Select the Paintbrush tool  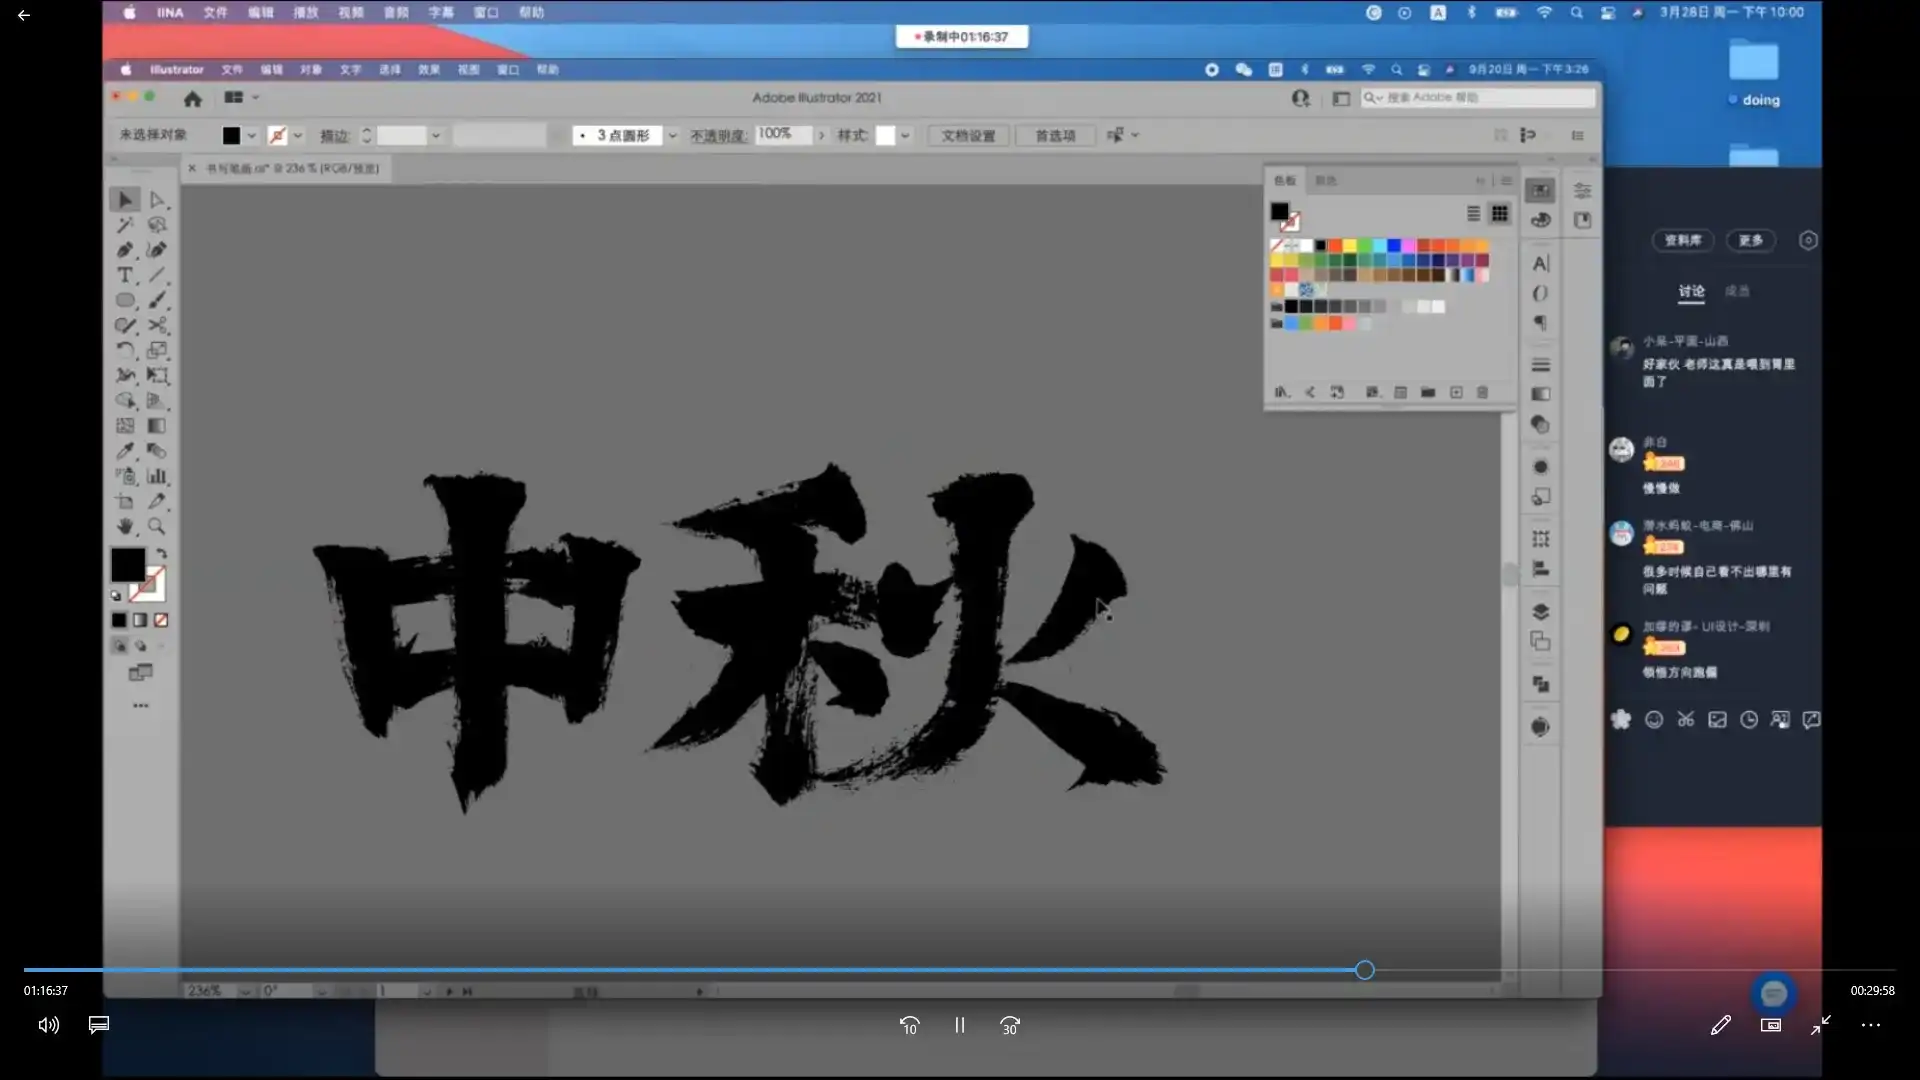(x=157, y=299)
